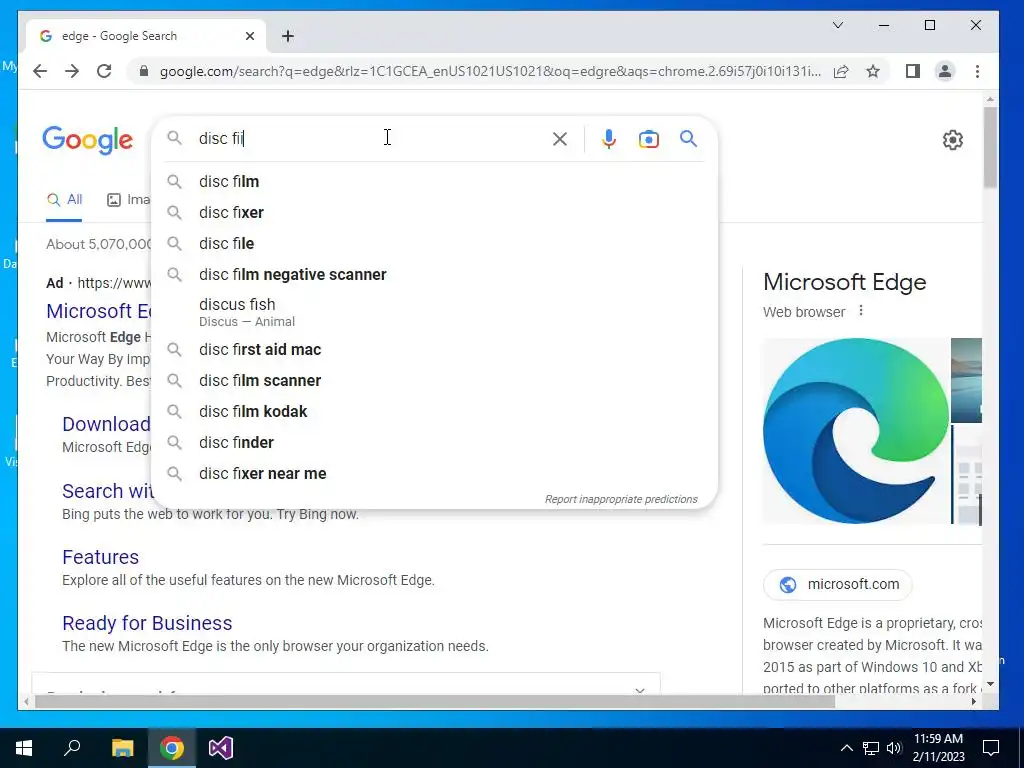Screen dimensions: 1024x768
Task: Close the 'edge - Google Search' tab
Action: click(x=249, y=36)
